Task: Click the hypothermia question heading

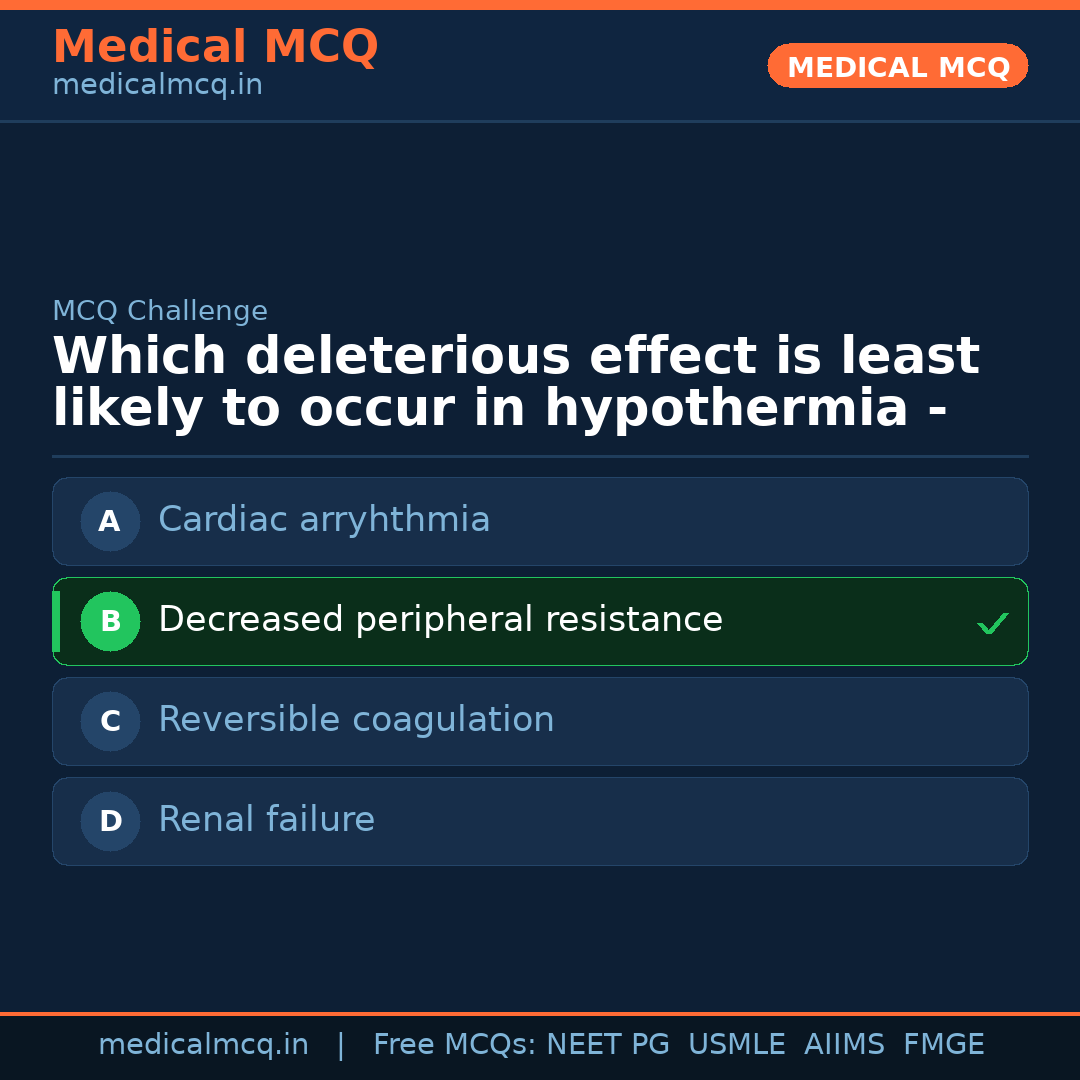Action: click(515, 383)
